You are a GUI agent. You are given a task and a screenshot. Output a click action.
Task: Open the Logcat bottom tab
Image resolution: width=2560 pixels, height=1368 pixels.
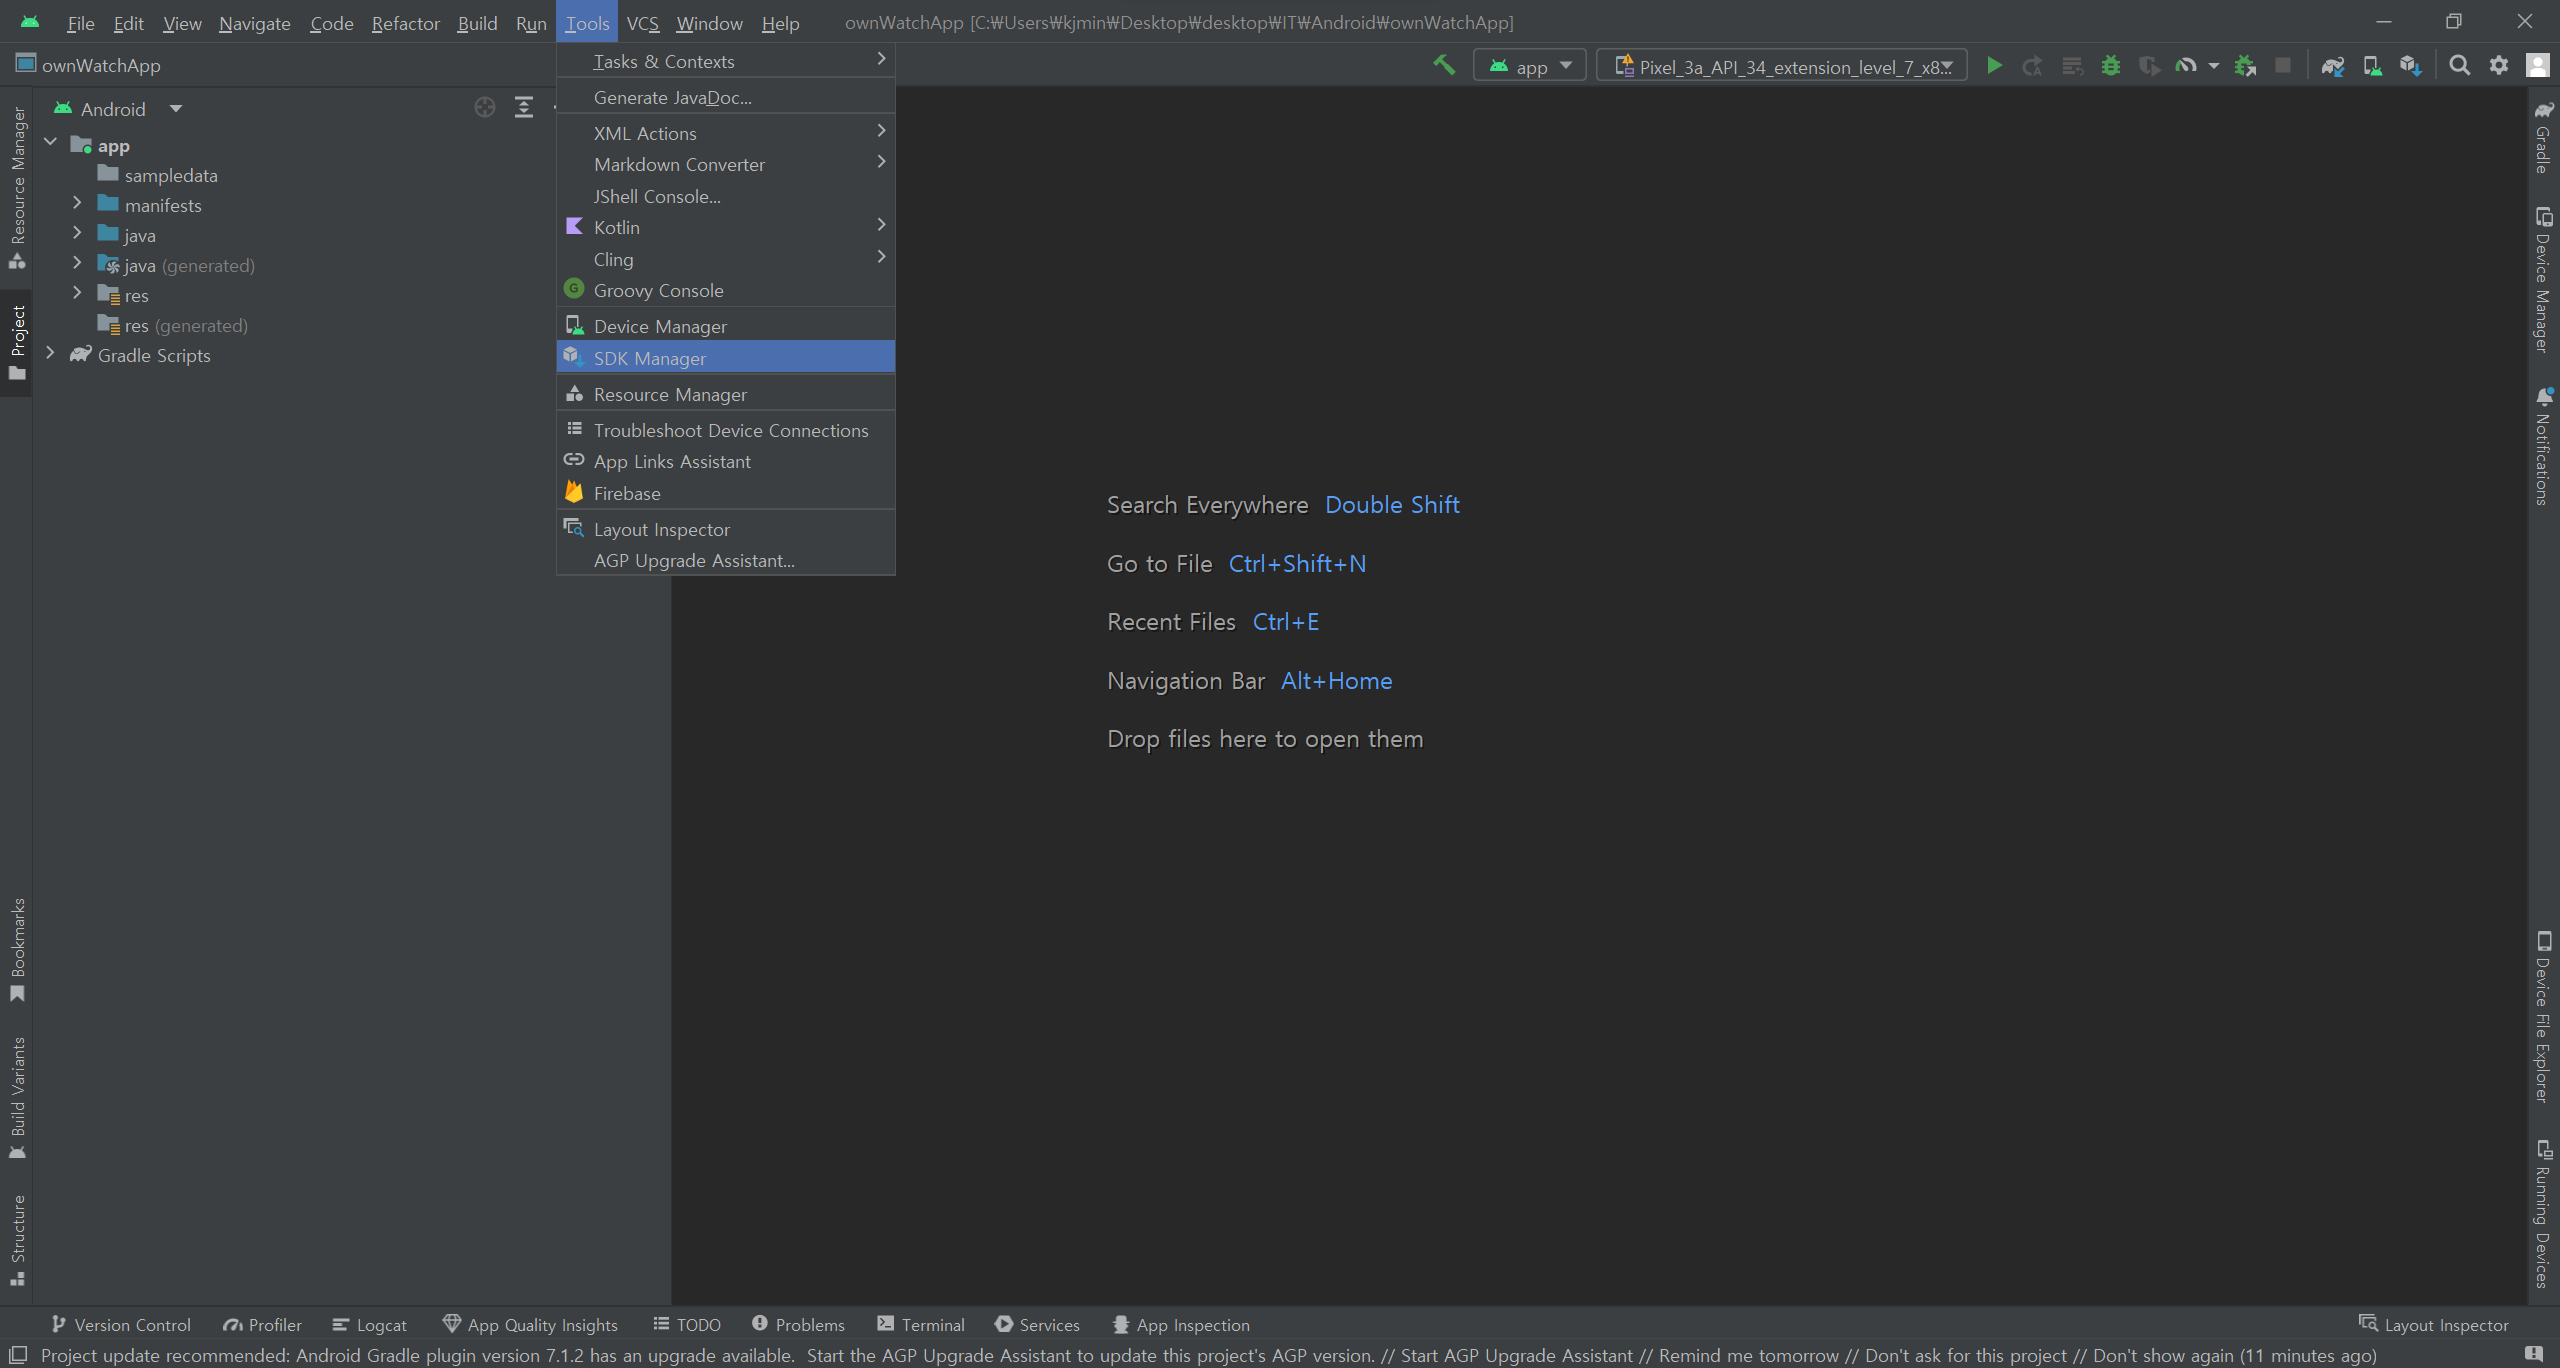[x=369, y=1324]
